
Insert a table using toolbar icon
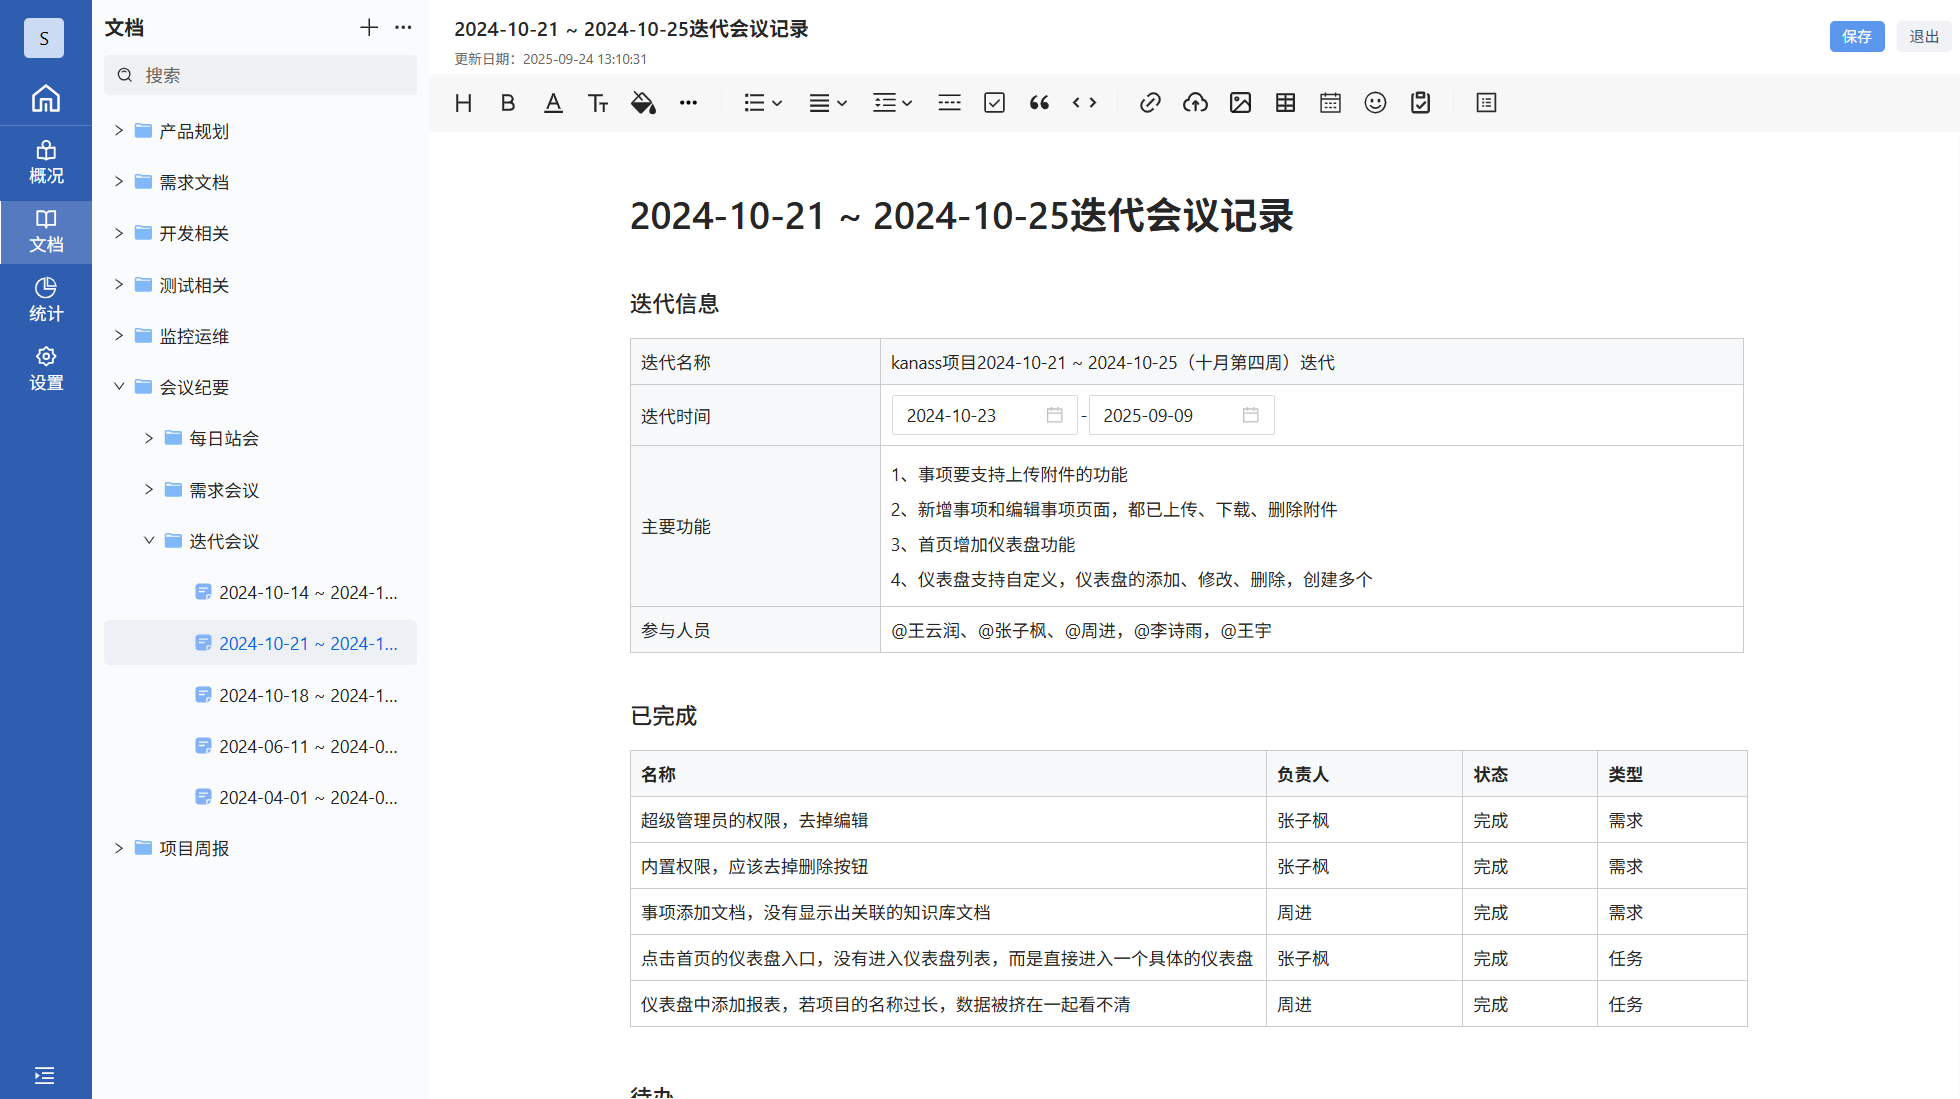1285,103
